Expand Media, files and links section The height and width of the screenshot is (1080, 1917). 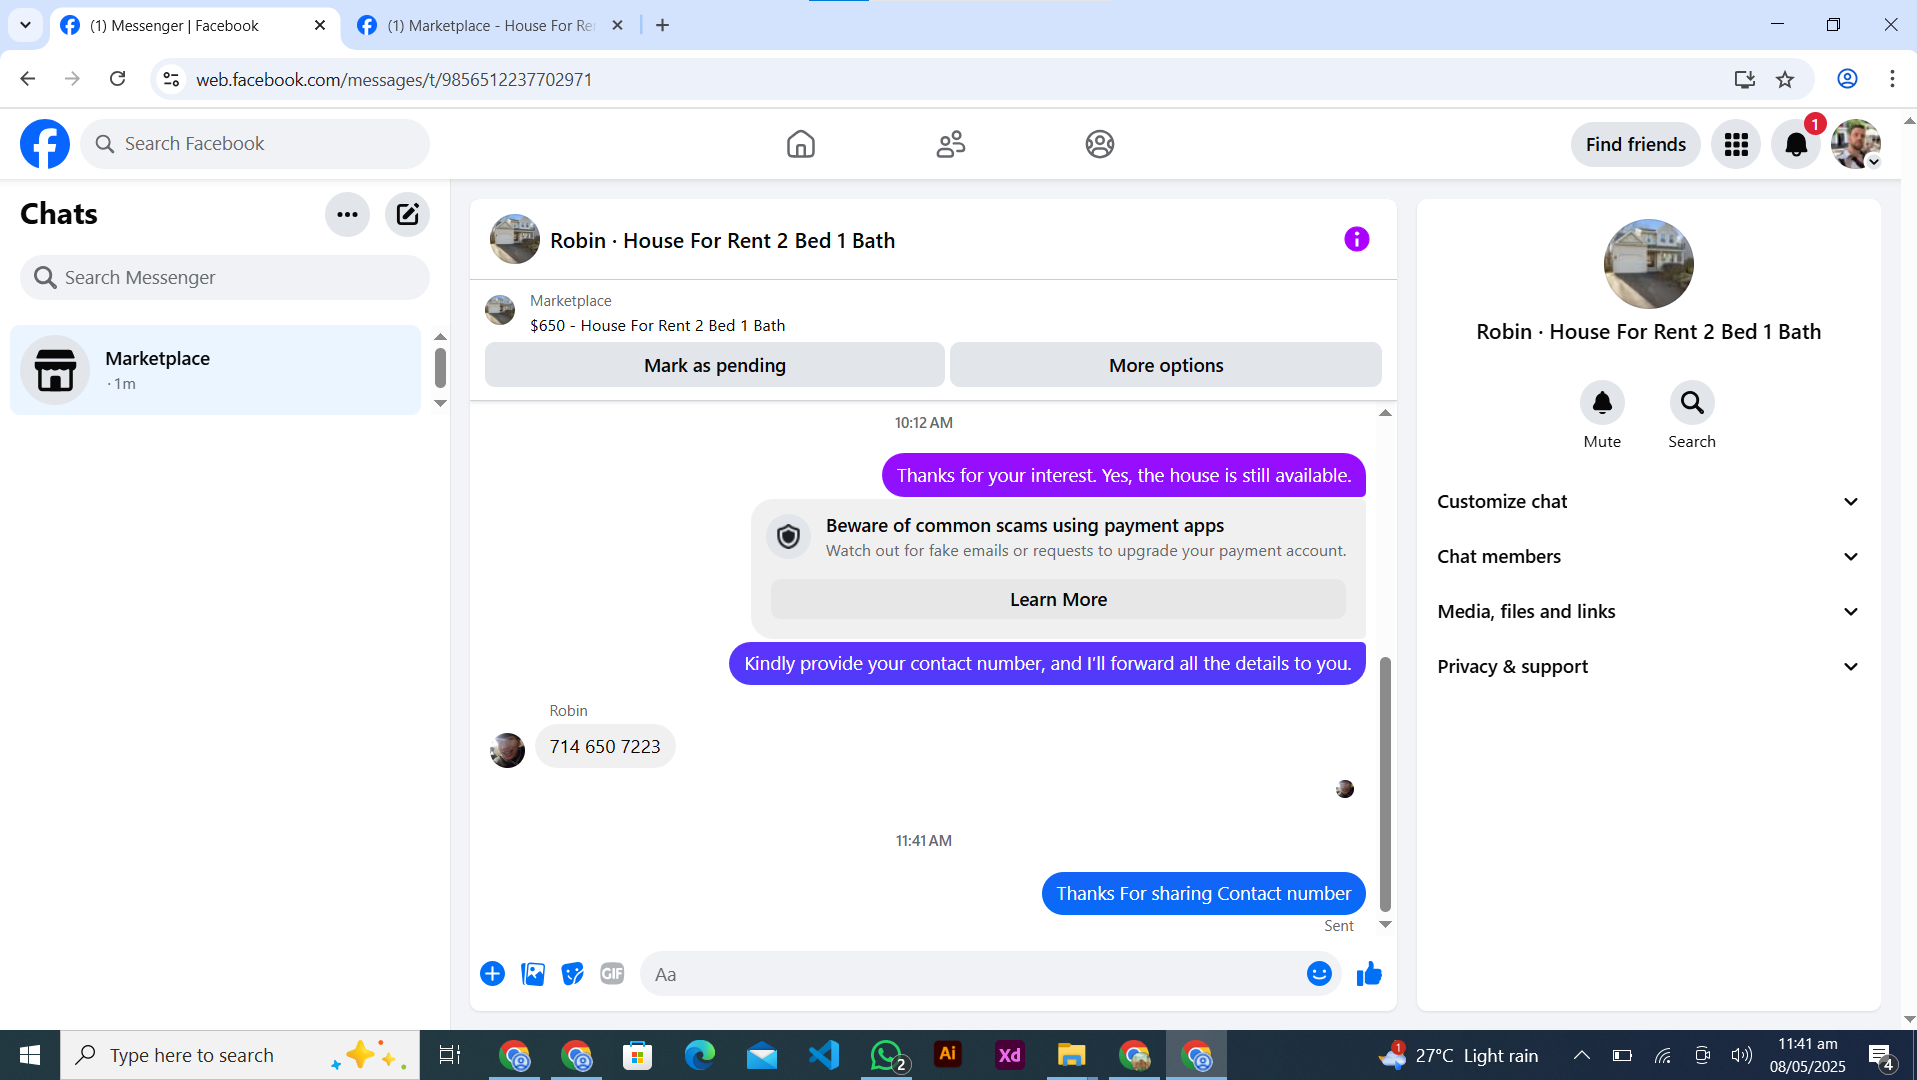point(1648,612)
